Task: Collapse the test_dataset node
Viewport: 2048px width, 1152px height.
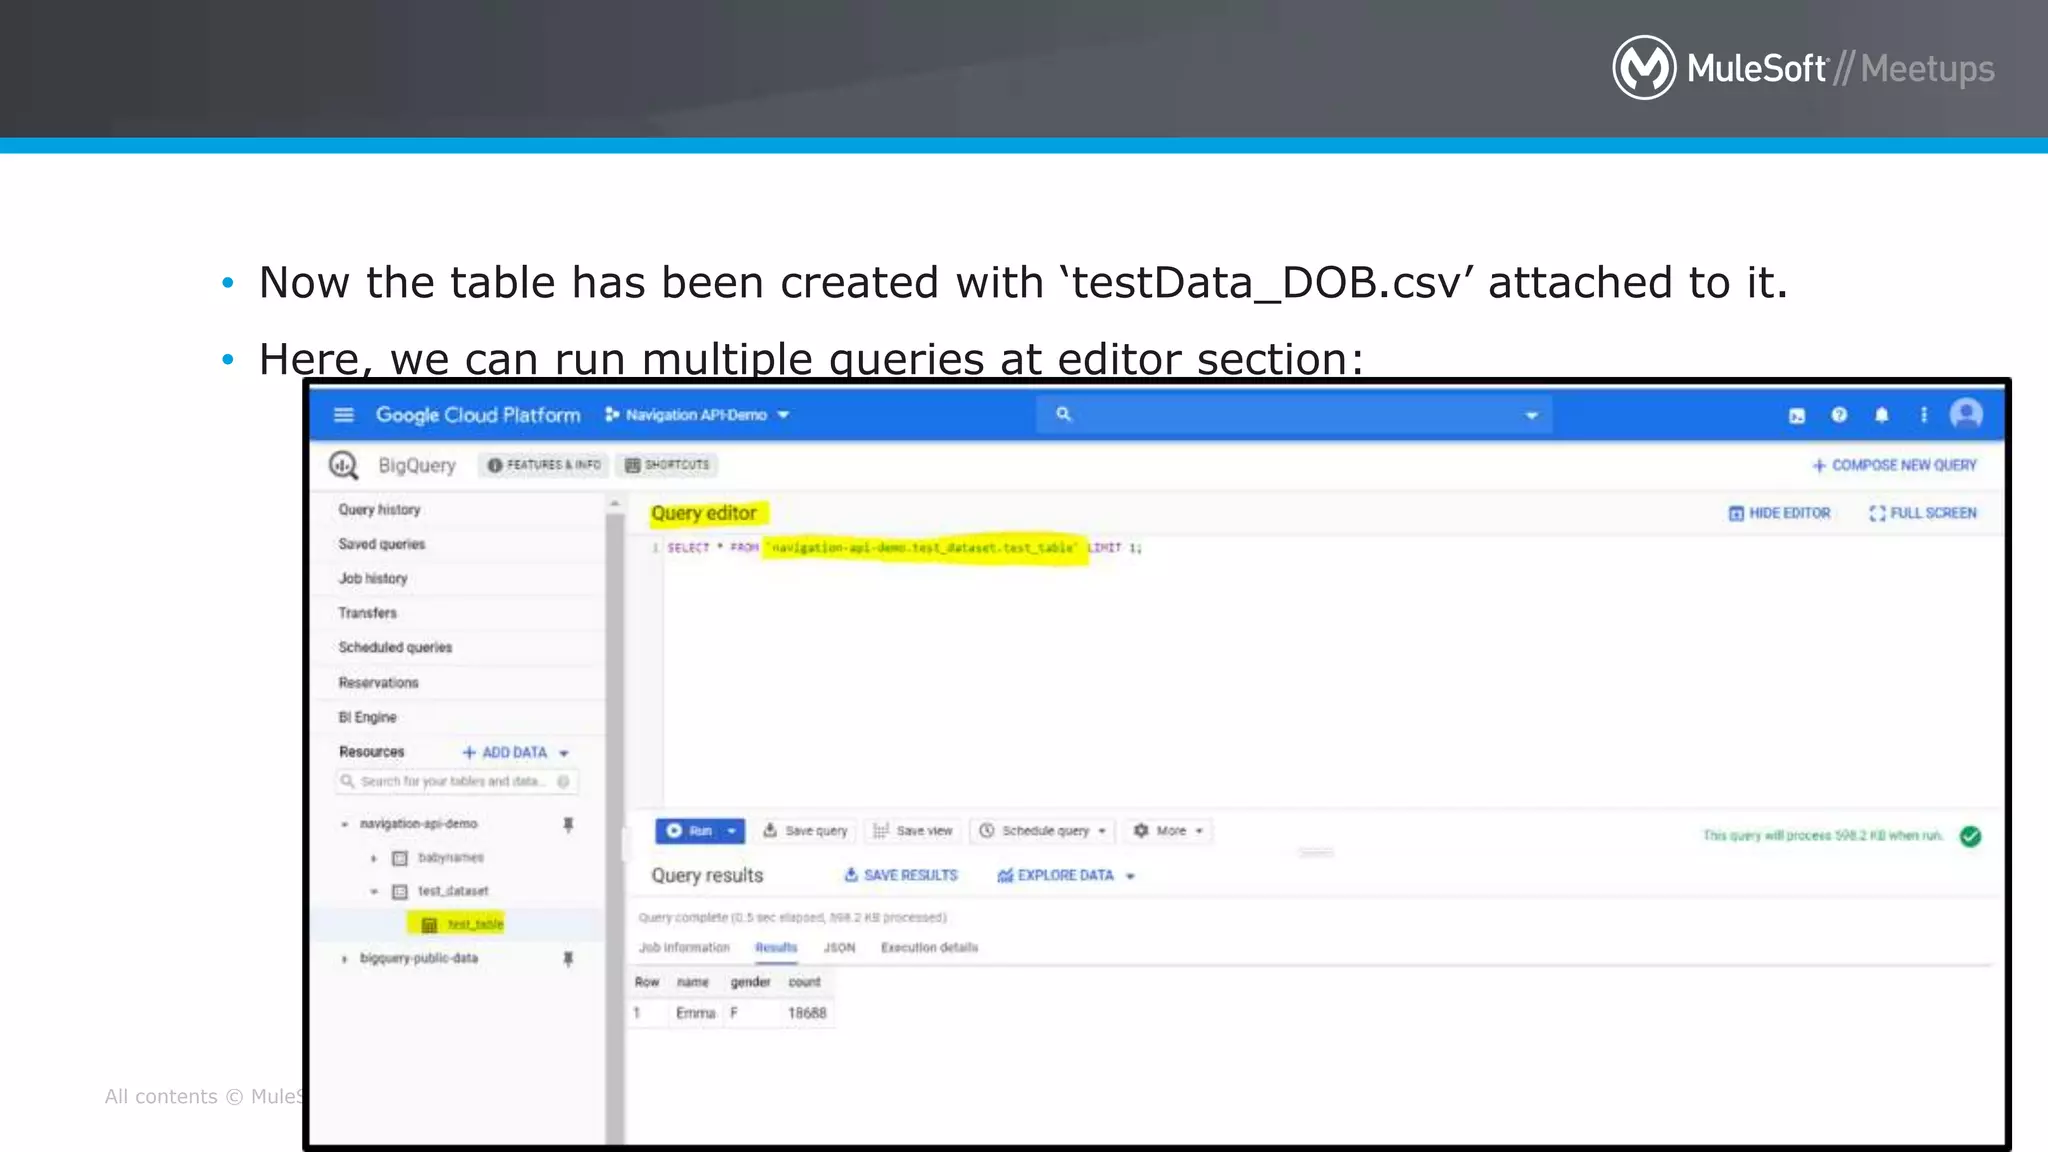Action: [373, 891]
